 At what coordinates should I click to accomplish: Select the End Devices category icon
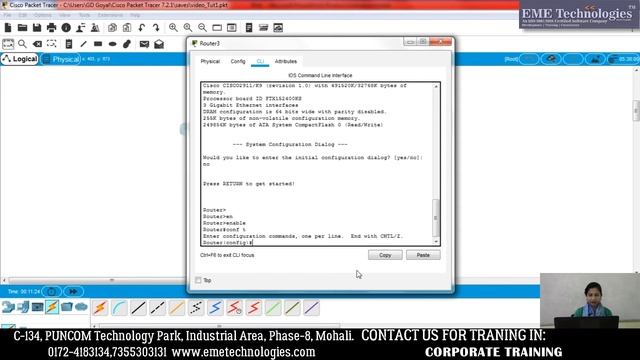point(23,307)
